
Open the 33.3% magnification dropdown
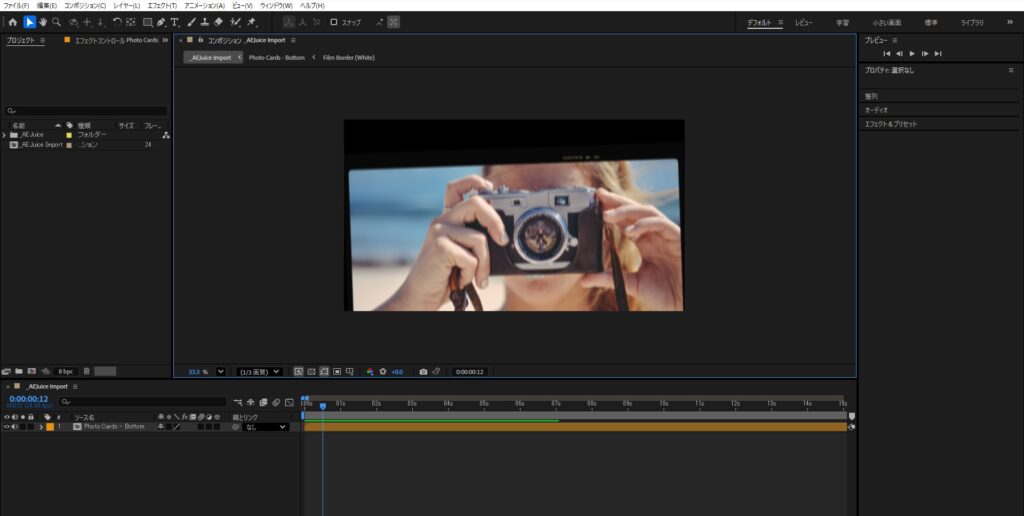tap(221, 372)
